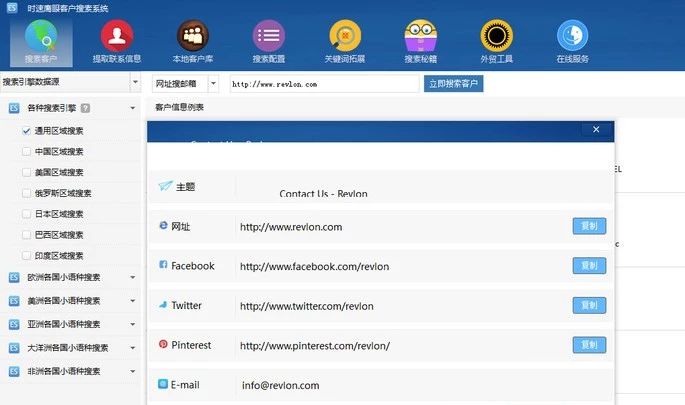Image resolution: width=685 pixels, height=405 pixels.
Task: Click the http://www.revlon.com text in dialog
Action: click(291, 227)
